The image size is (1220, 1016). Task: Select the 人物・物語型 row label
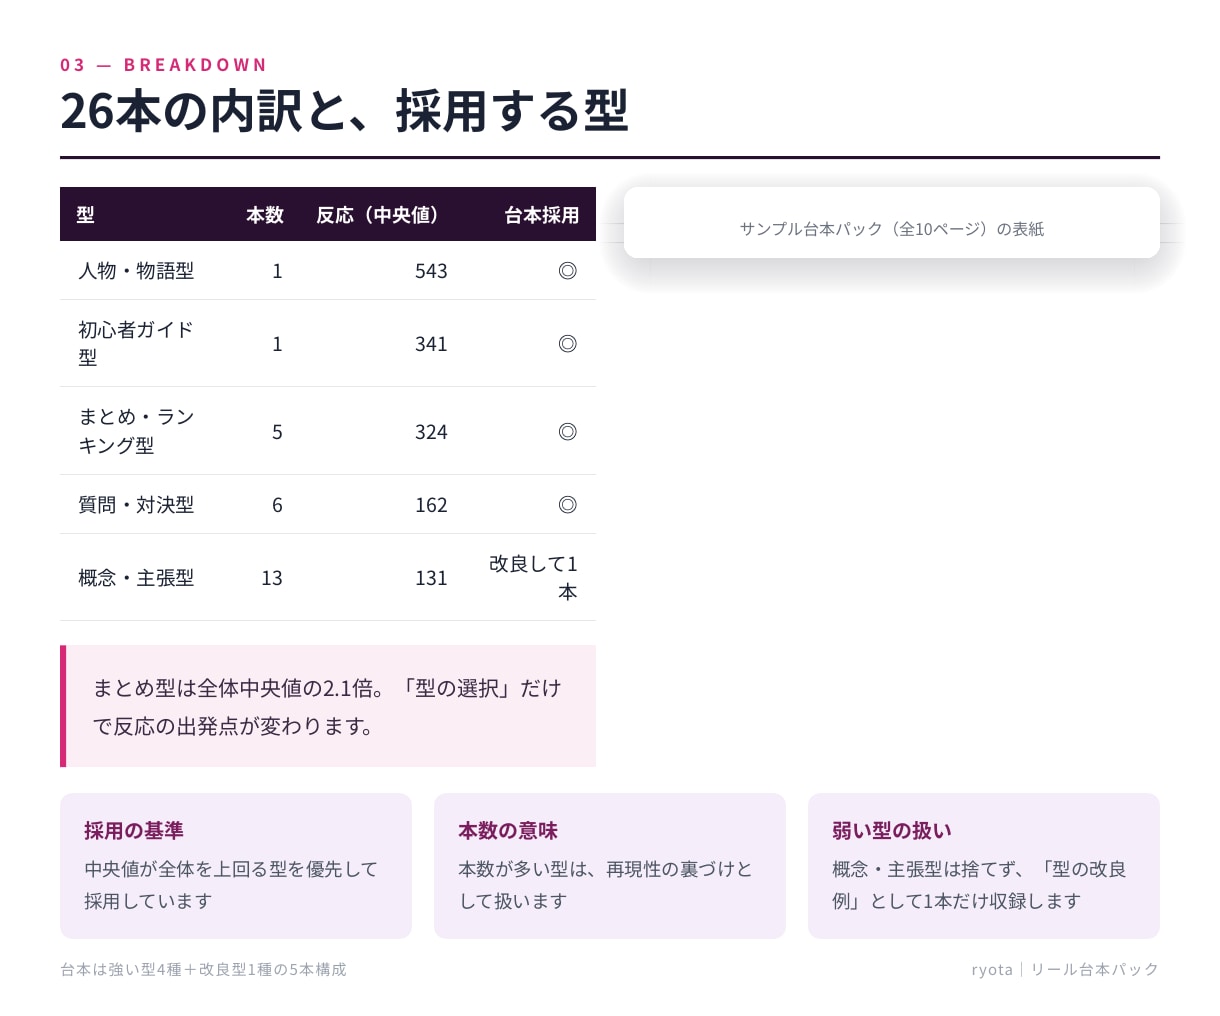pos(136,271)
